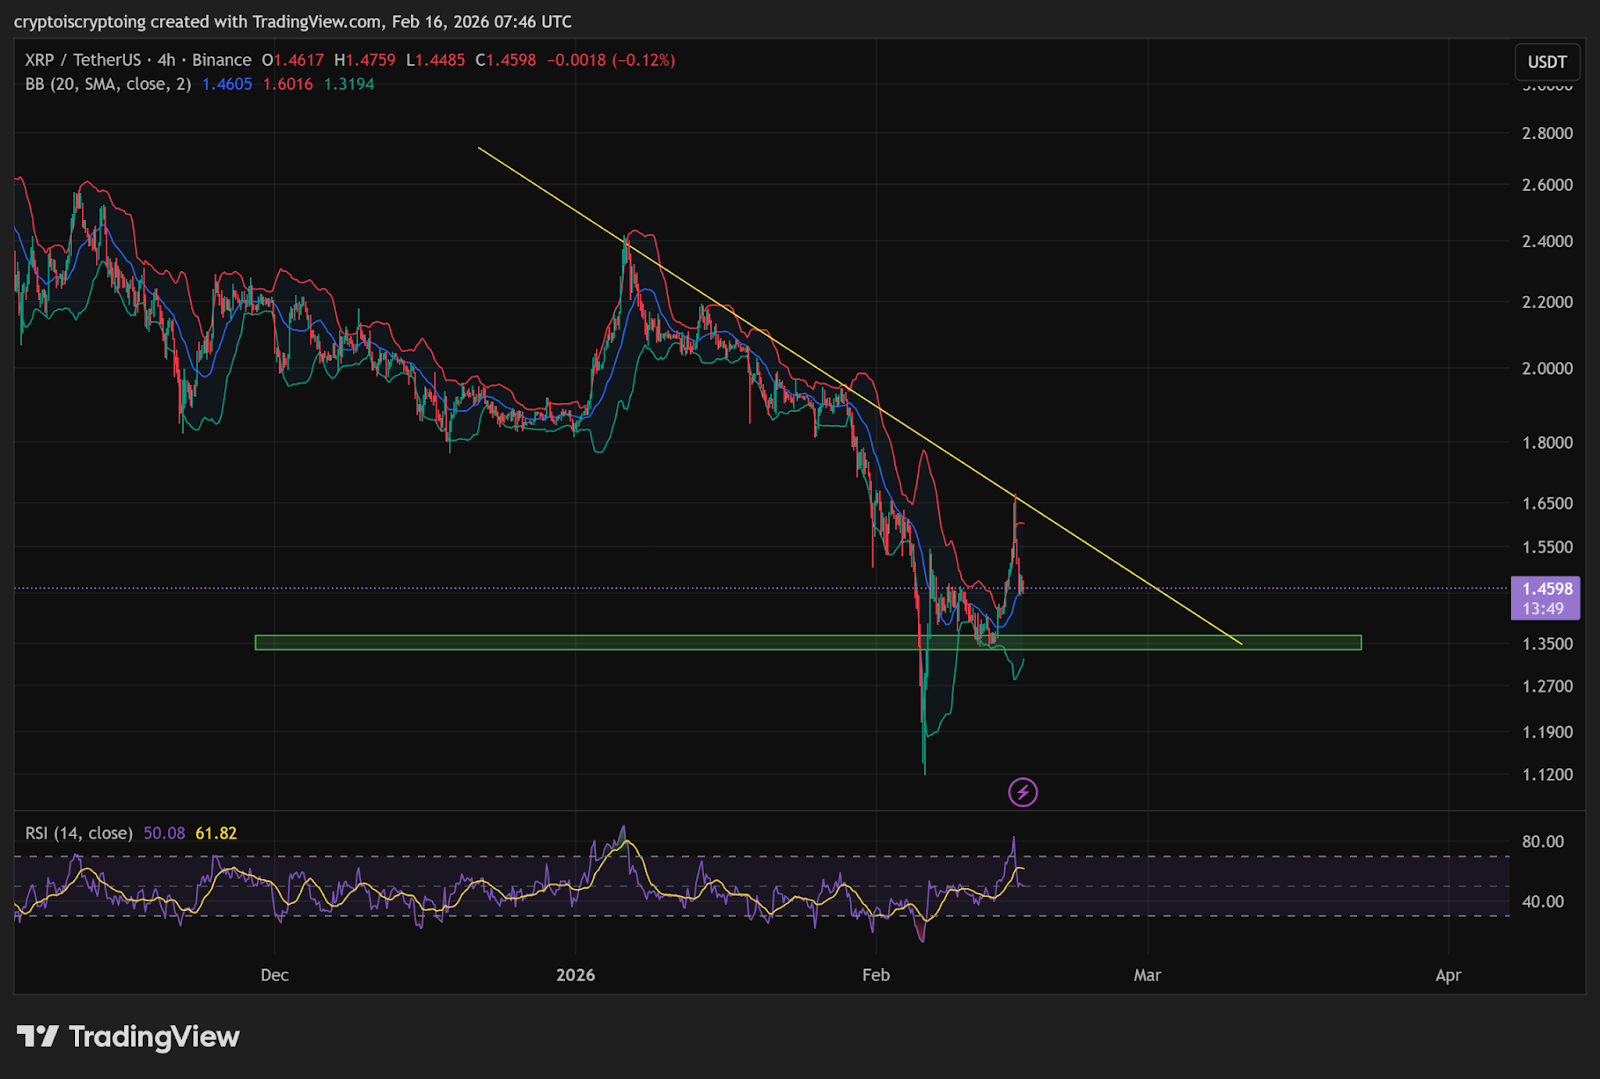Viewport: 1600px width, 1079px height.
Task: Click the green support zone rectangle
Action: pyautogui.click(x=600, y=643)
